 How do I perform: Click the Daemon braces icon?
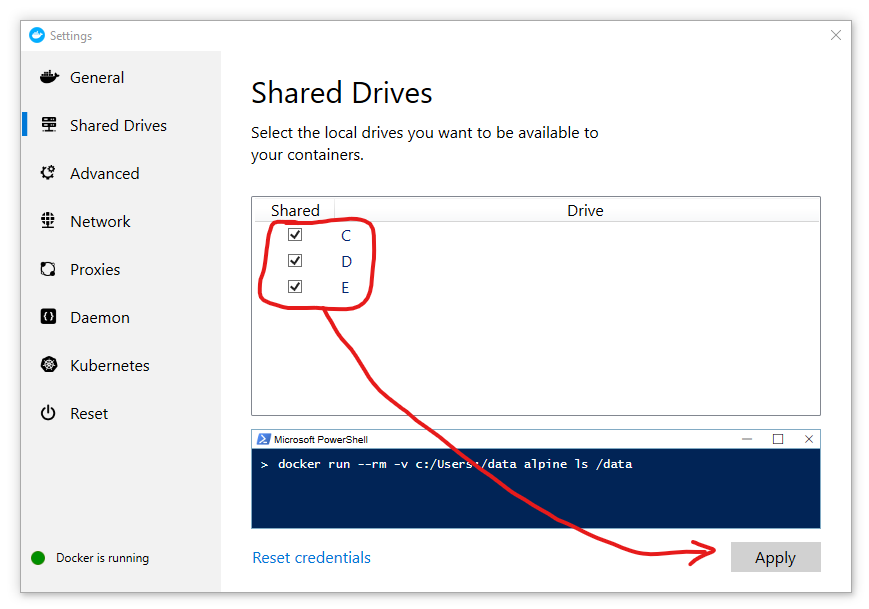[x=48, y=317]
